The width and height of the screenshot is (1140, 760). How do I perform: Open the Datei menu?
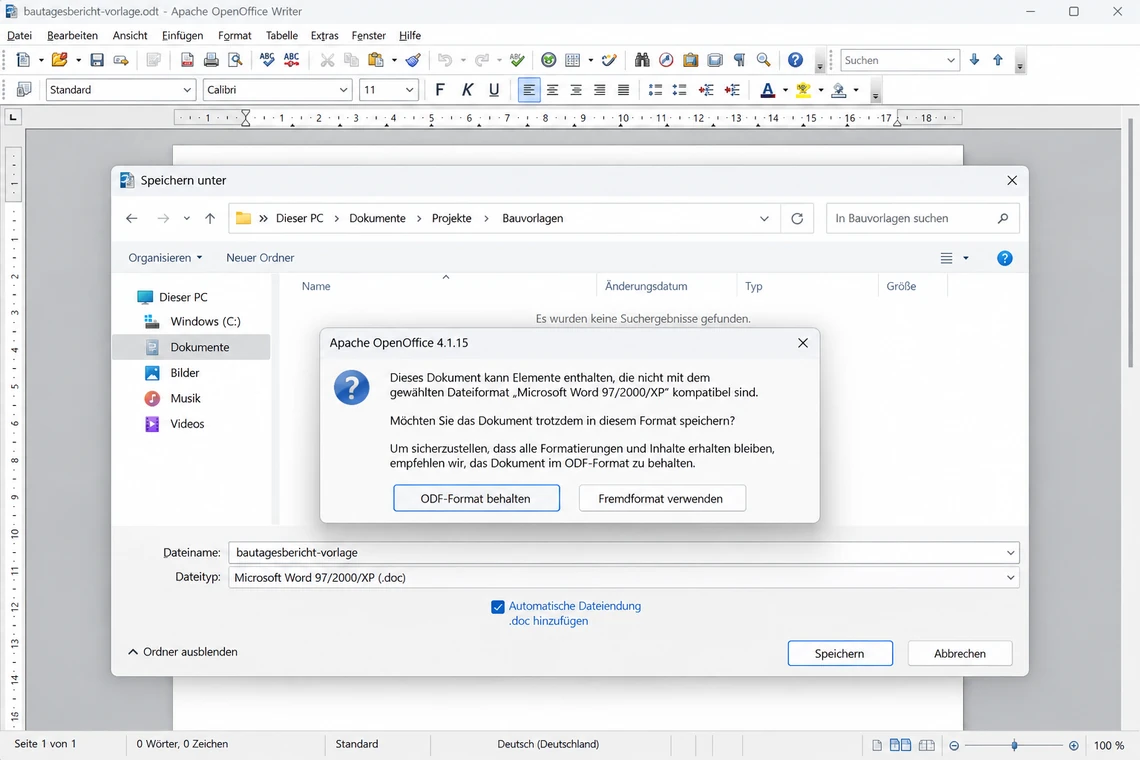(20, 35)
